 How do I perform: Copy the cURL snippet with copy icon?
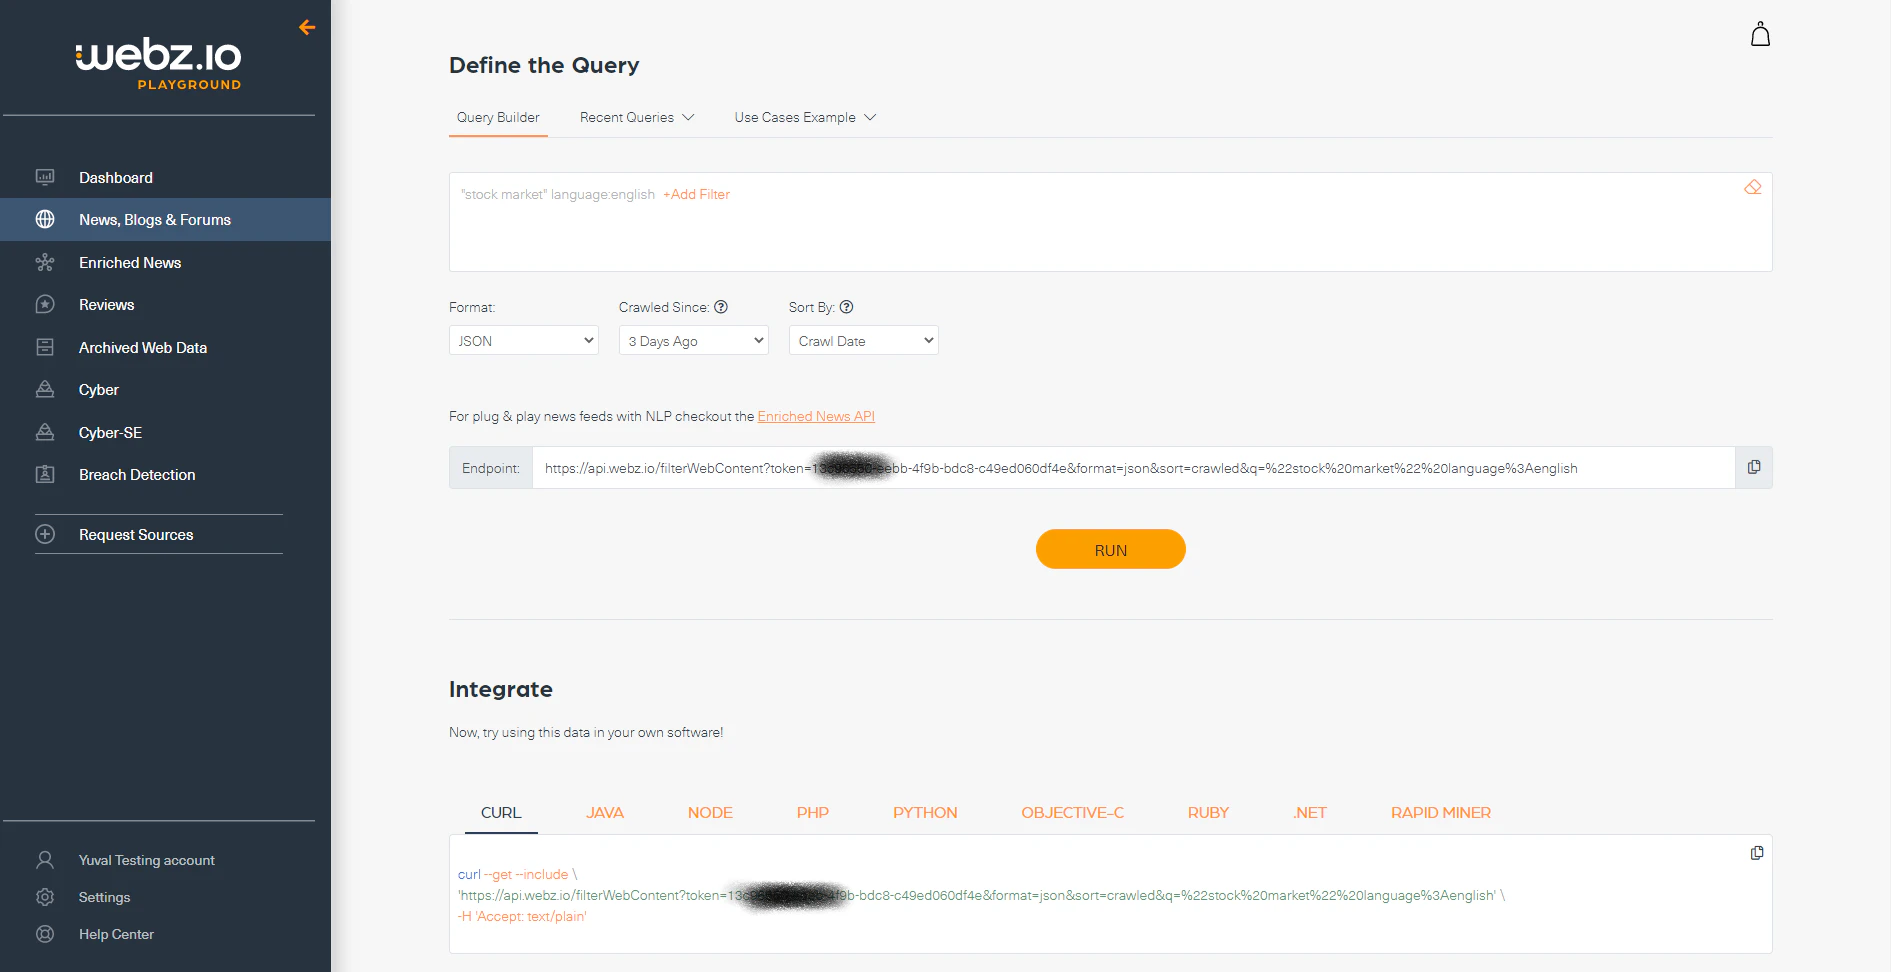click(1757, 852)
